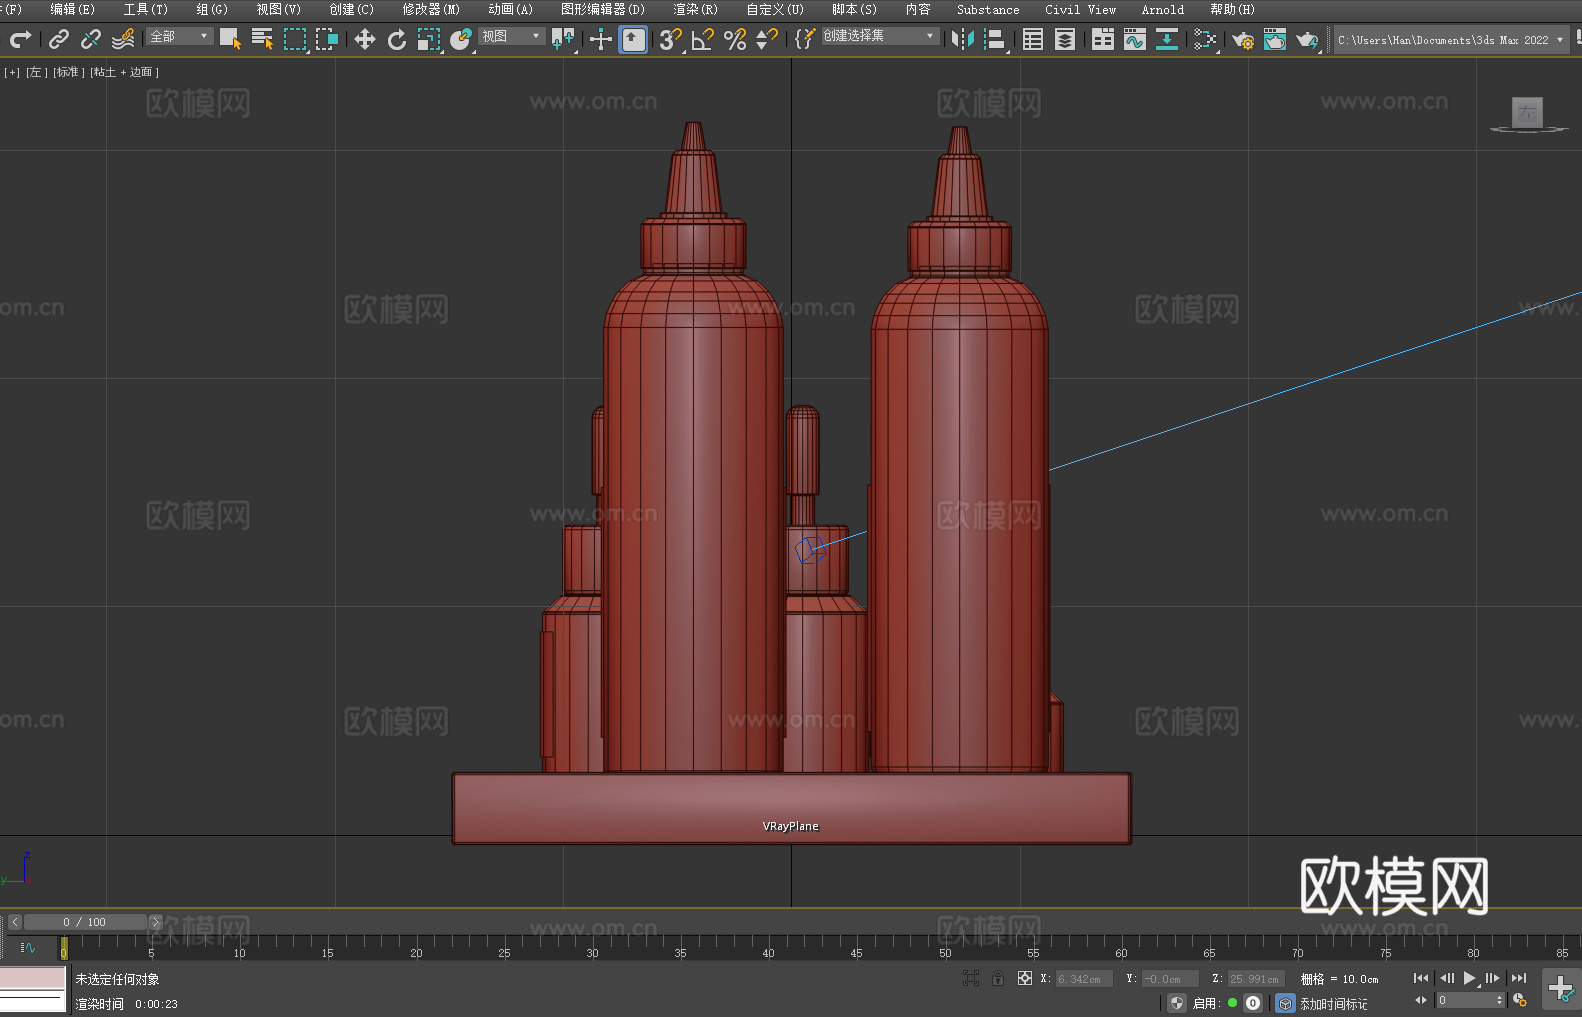Click Use Pivot Point Center icon
This screenshot has width=1582, height=1017.
[x=563, y=39]
